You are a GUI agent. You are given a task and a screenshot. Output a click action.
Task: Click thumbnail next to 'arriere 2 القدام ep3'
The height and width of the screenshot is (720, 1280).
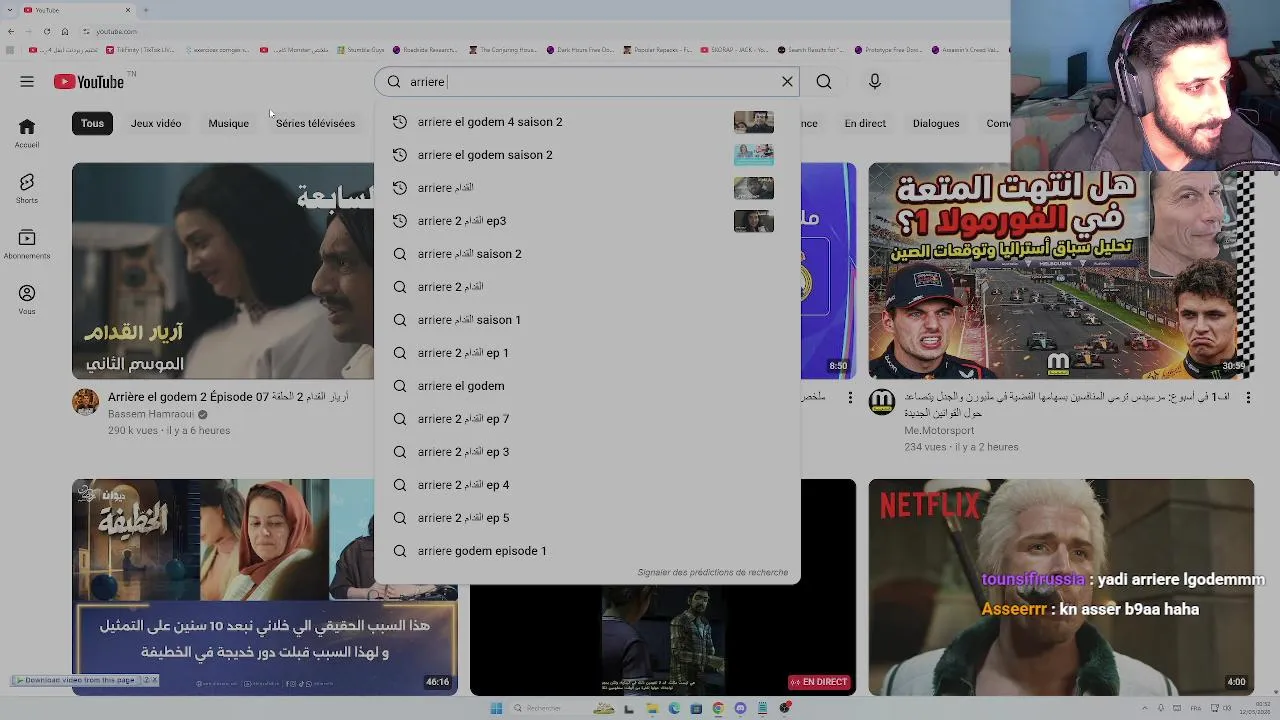(x=754, y=221)
